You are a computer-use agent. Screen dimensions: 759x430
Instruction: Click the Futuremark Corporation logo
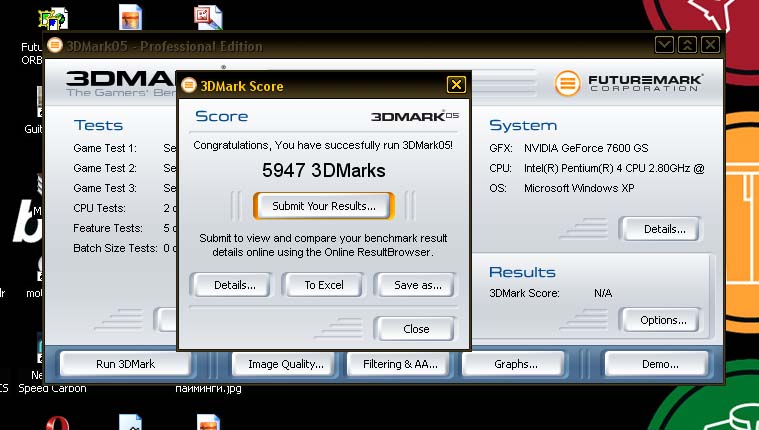coord(629,83)
